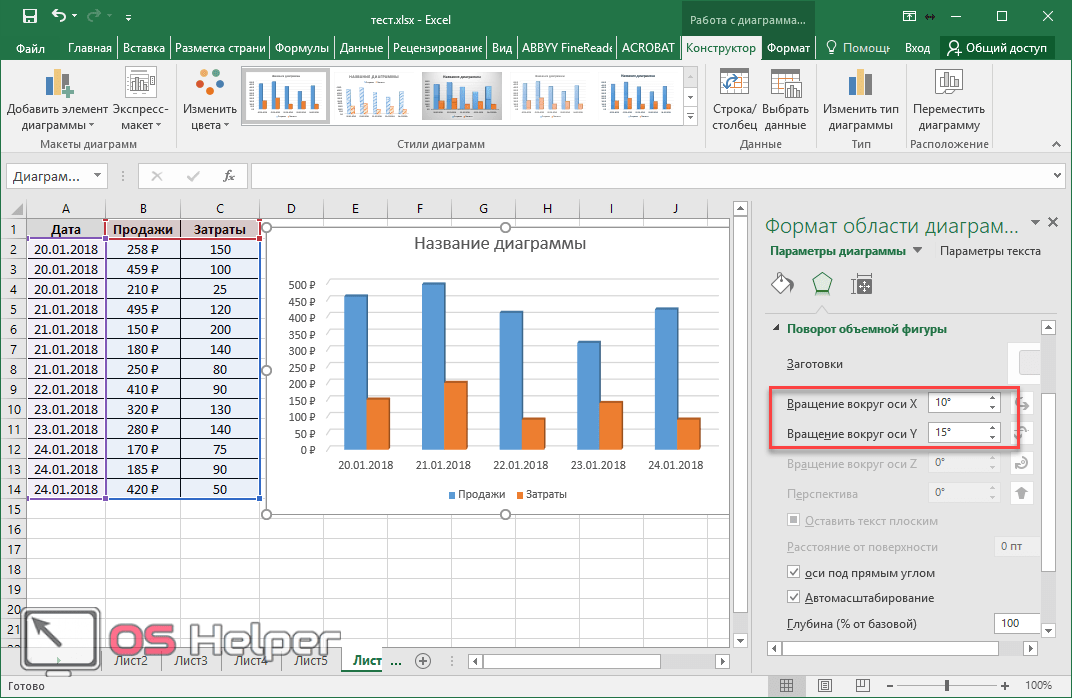The width and height of the screenshot is (1072, 698).
Task: Click the Add Chart Element icon
Action: 57,85
